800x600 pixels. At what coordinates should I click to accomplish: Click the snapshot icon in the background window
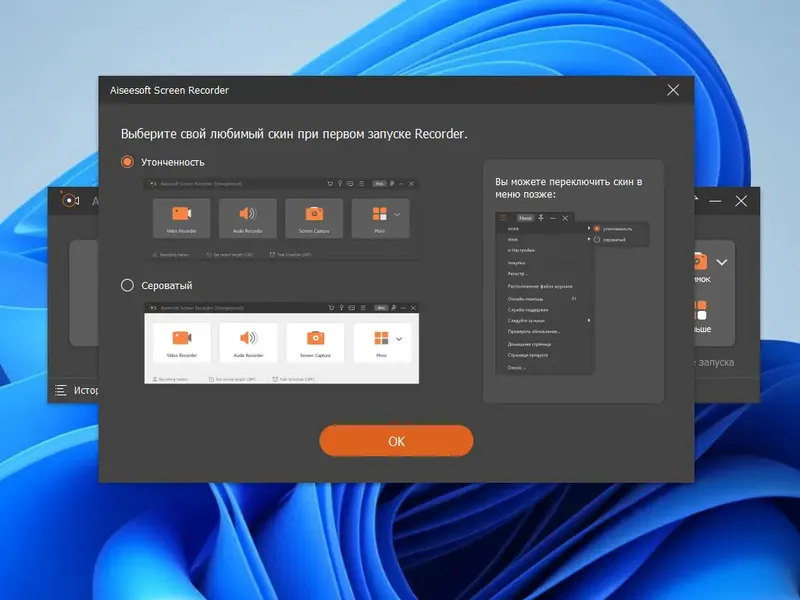click(700, 262)
